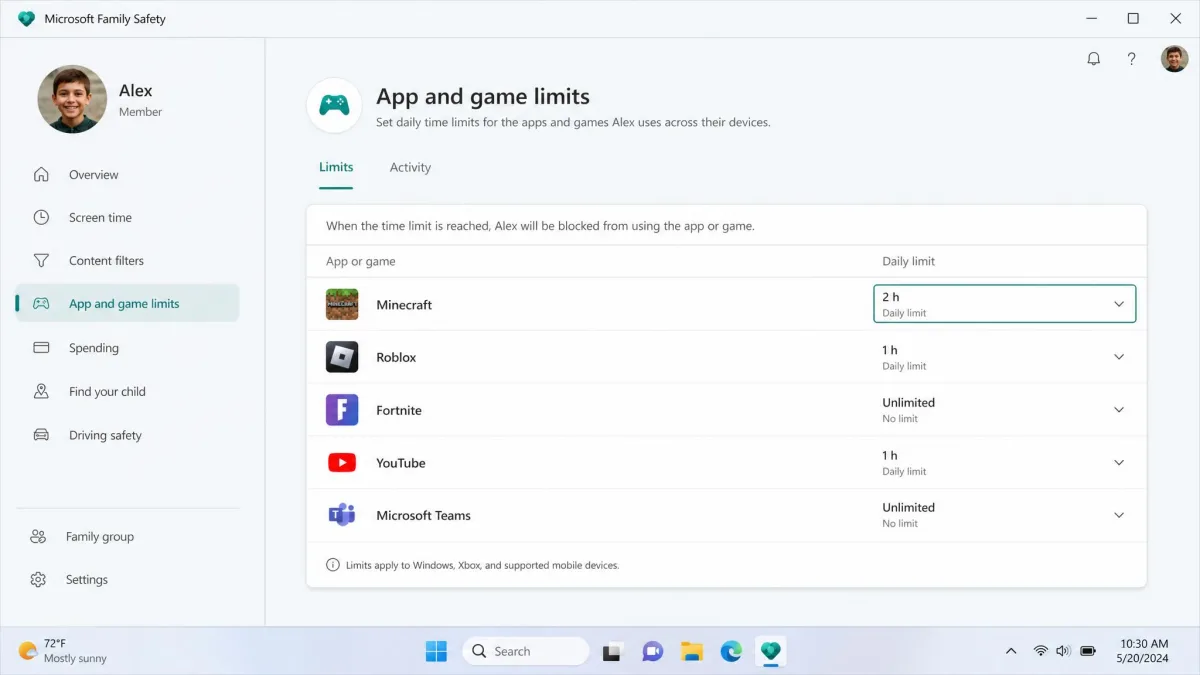
Task: Click the Overview home icon in sidebar
Action: [41, 175]
